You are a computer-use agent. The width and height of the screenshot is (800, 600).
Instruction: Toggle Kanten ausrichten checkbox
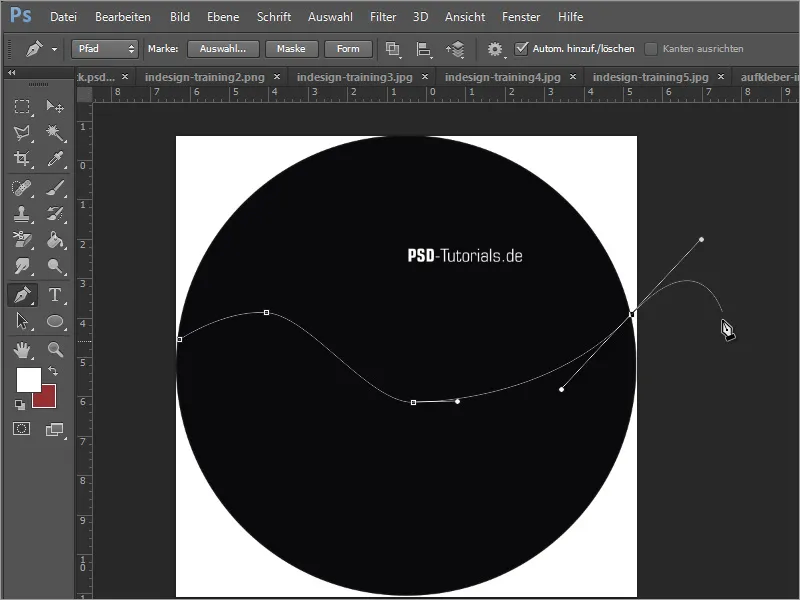tap(651, 49)
